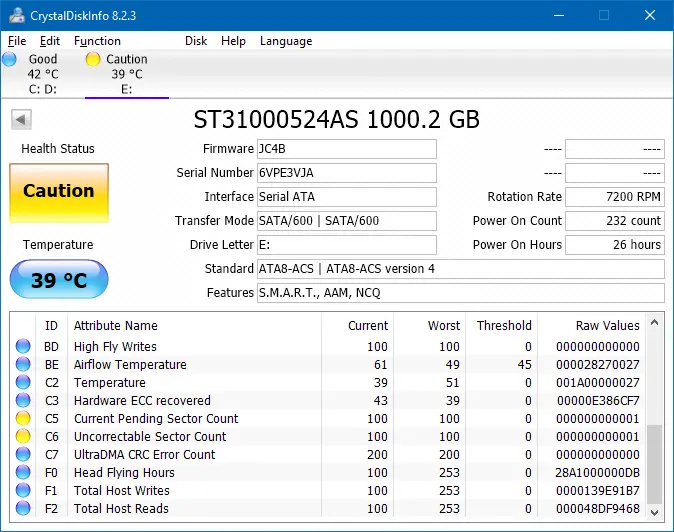Click the blue Good status icon
Image resolution: width=674 pixels, height=532 pixels.
(x=9, y=59)
